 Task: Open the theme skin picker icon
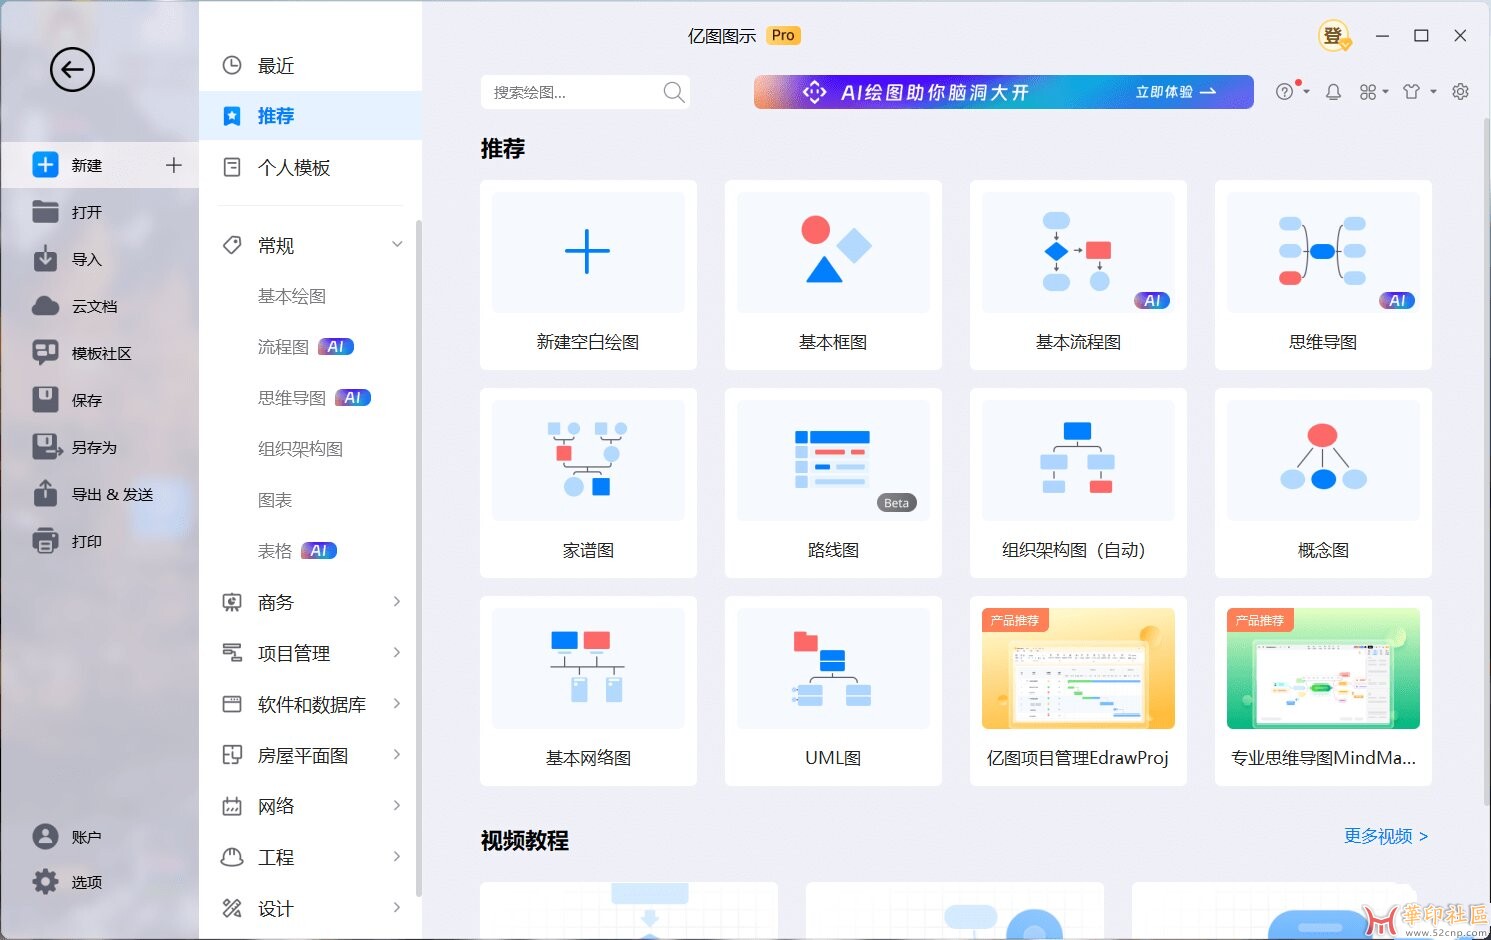[x=1413, y=91]
